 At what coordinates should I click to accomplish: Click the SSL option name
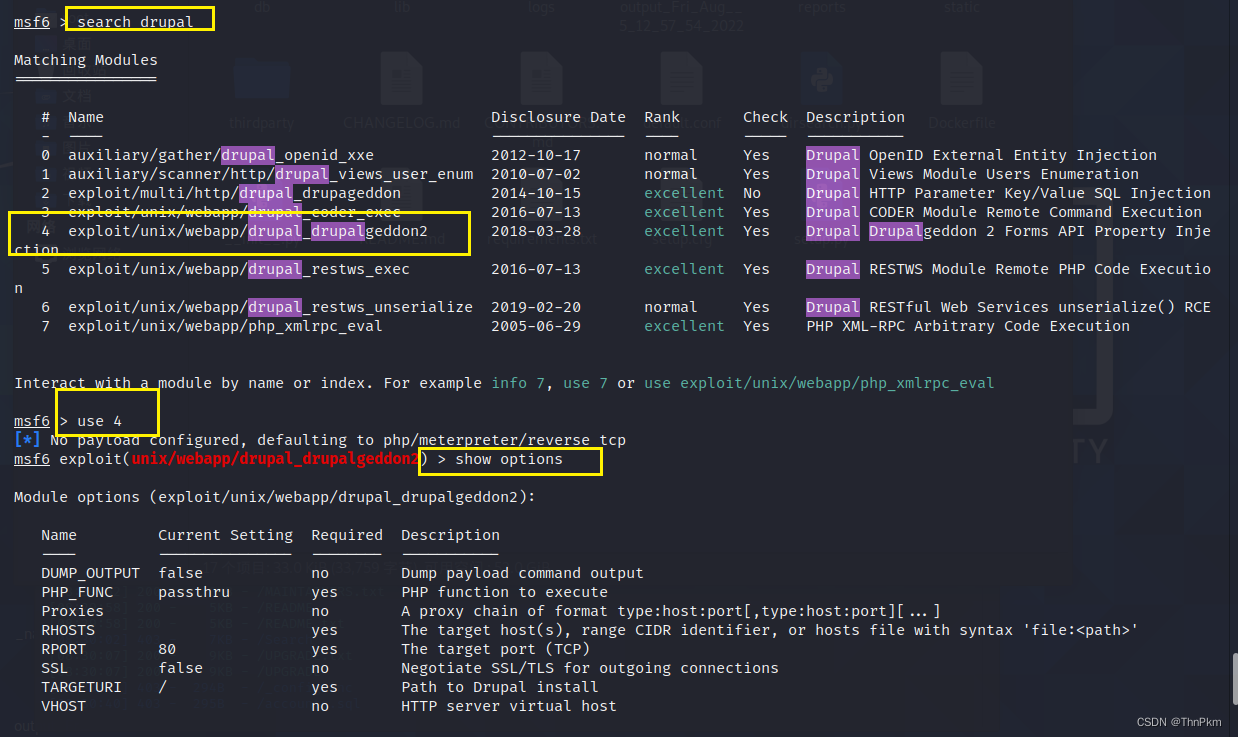click(54, 668)
